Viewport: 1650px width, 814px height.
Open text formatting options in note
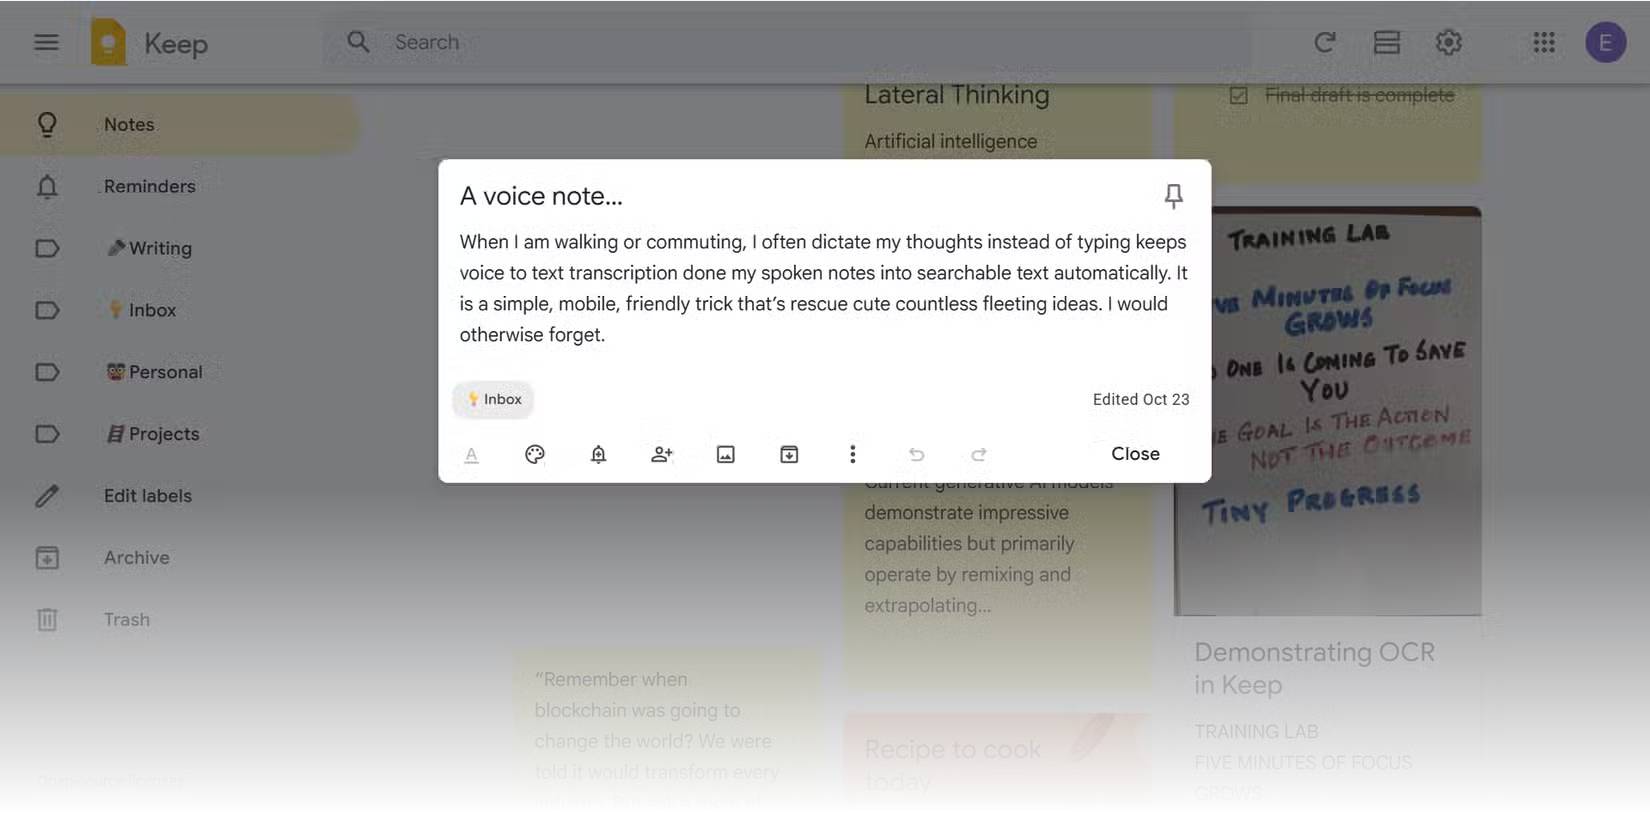471,455
